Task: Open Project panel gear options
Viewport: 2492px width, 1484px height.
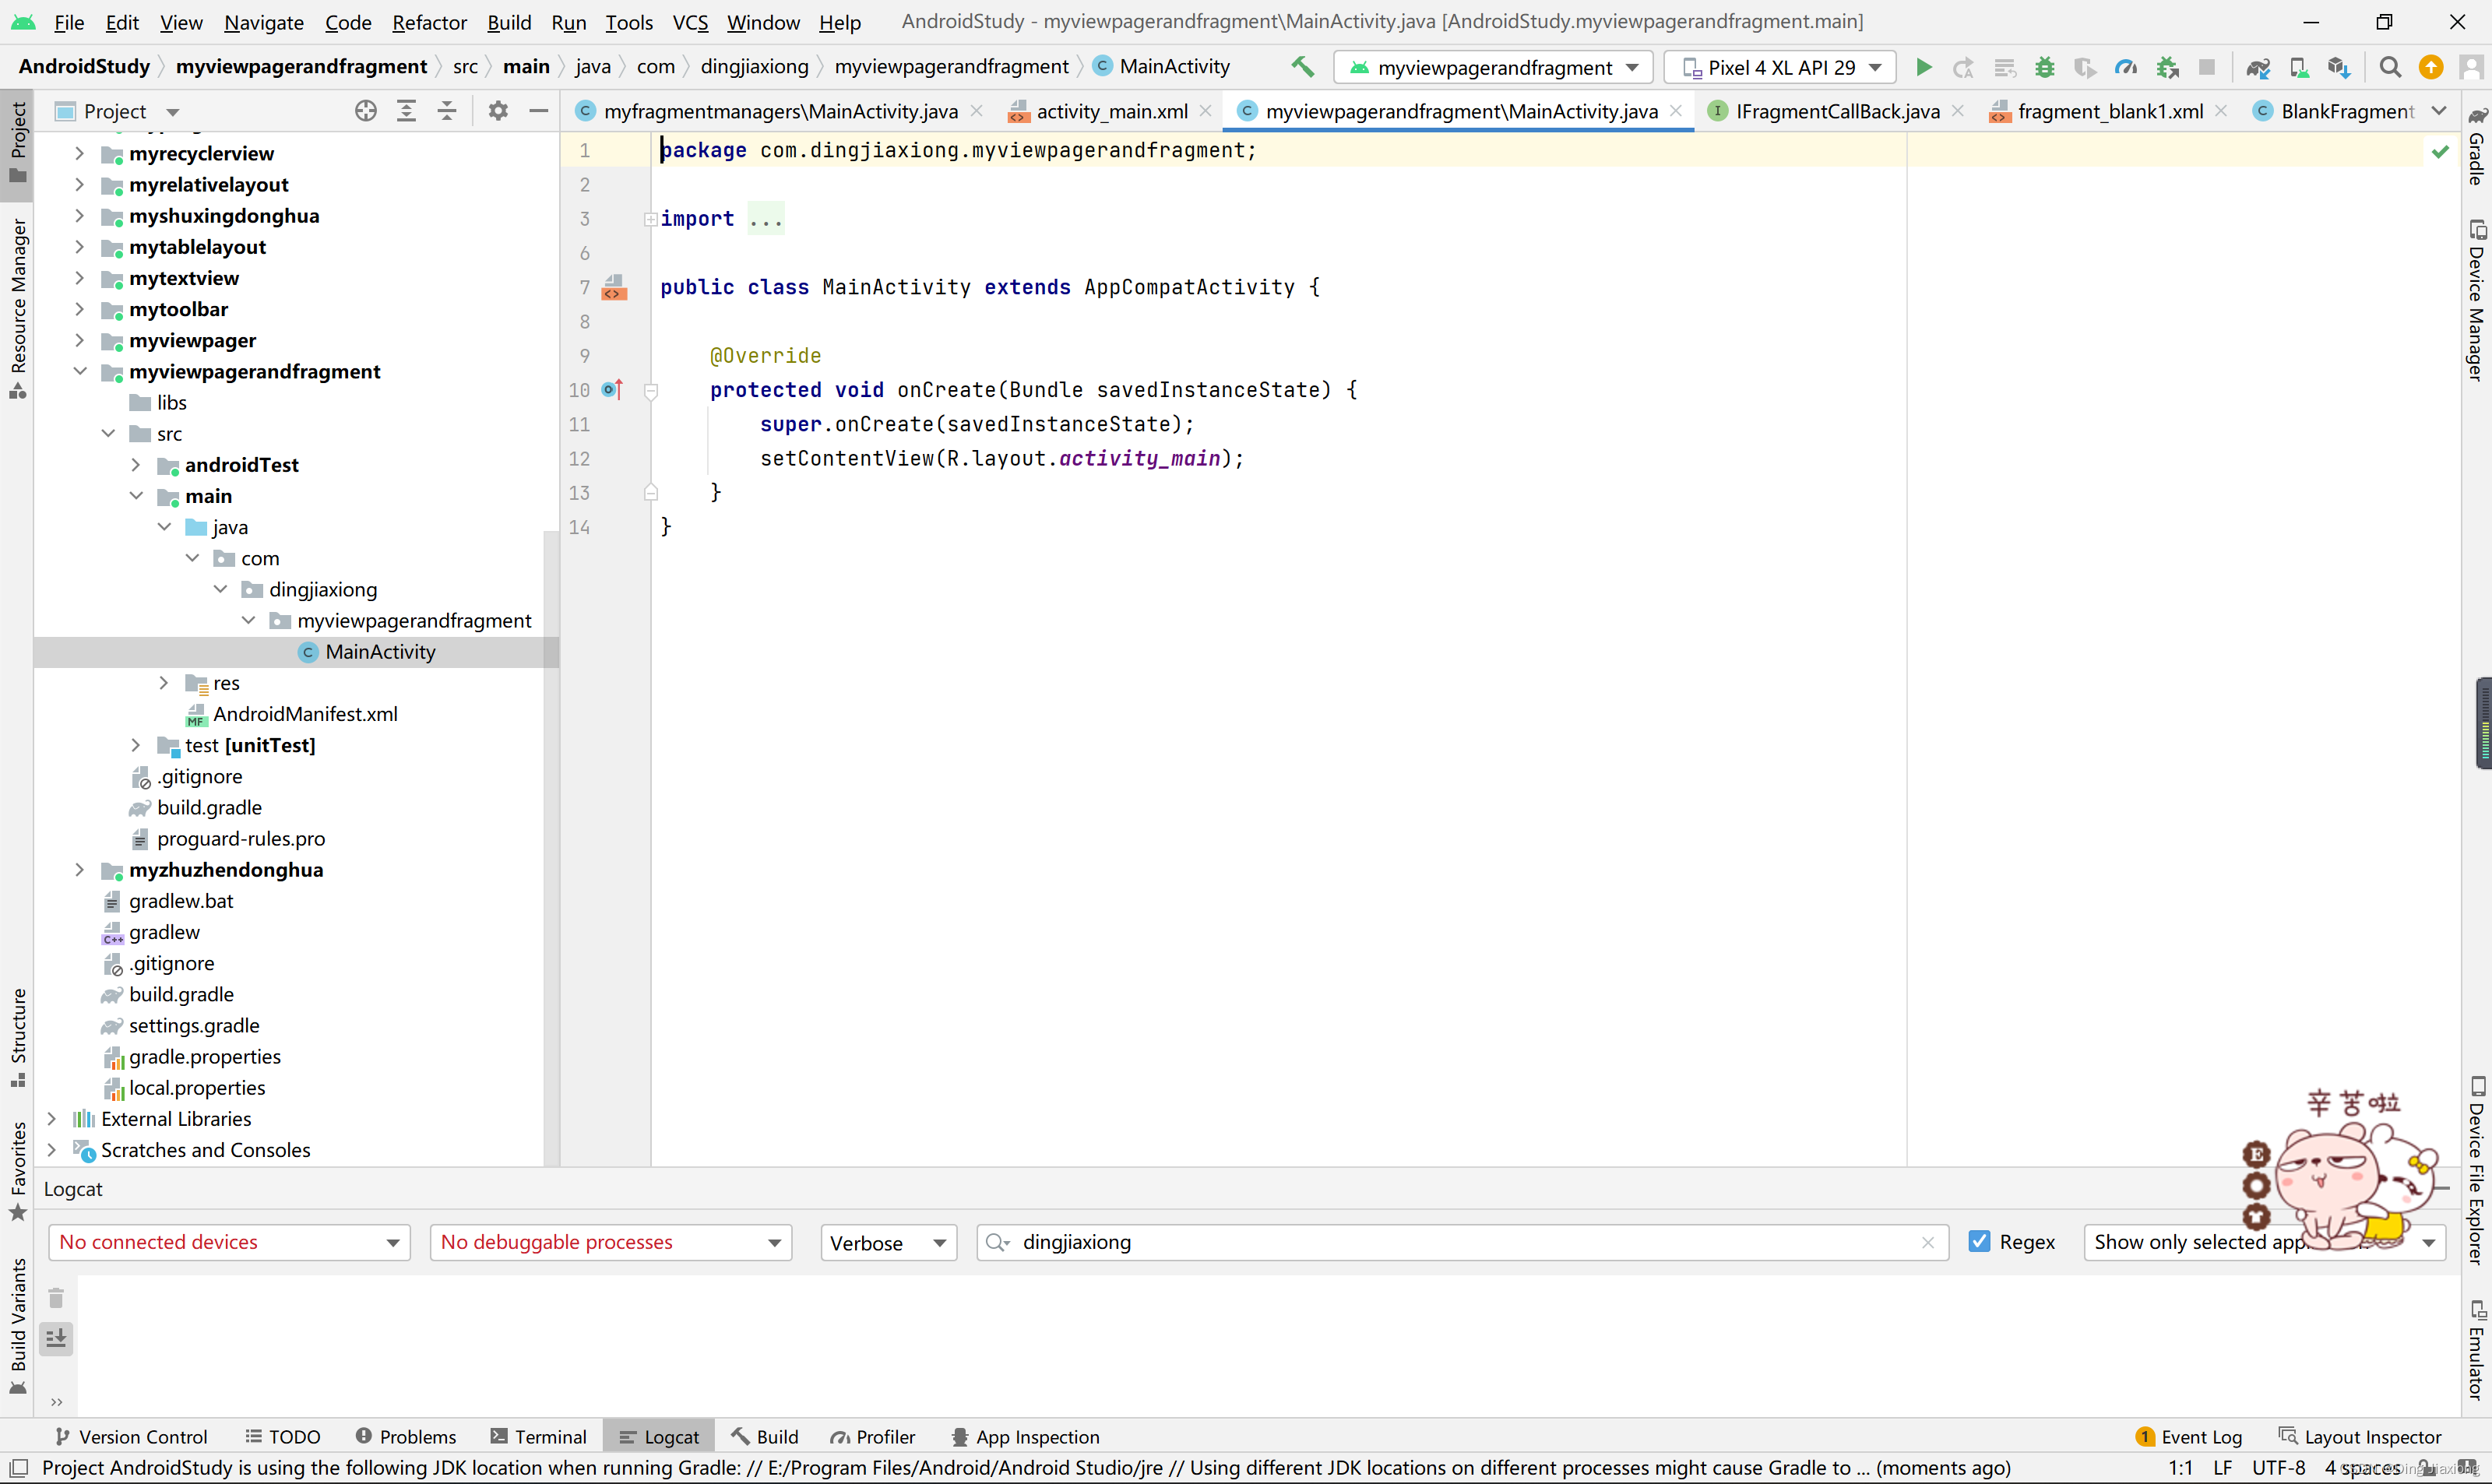Action: point(498,111)
